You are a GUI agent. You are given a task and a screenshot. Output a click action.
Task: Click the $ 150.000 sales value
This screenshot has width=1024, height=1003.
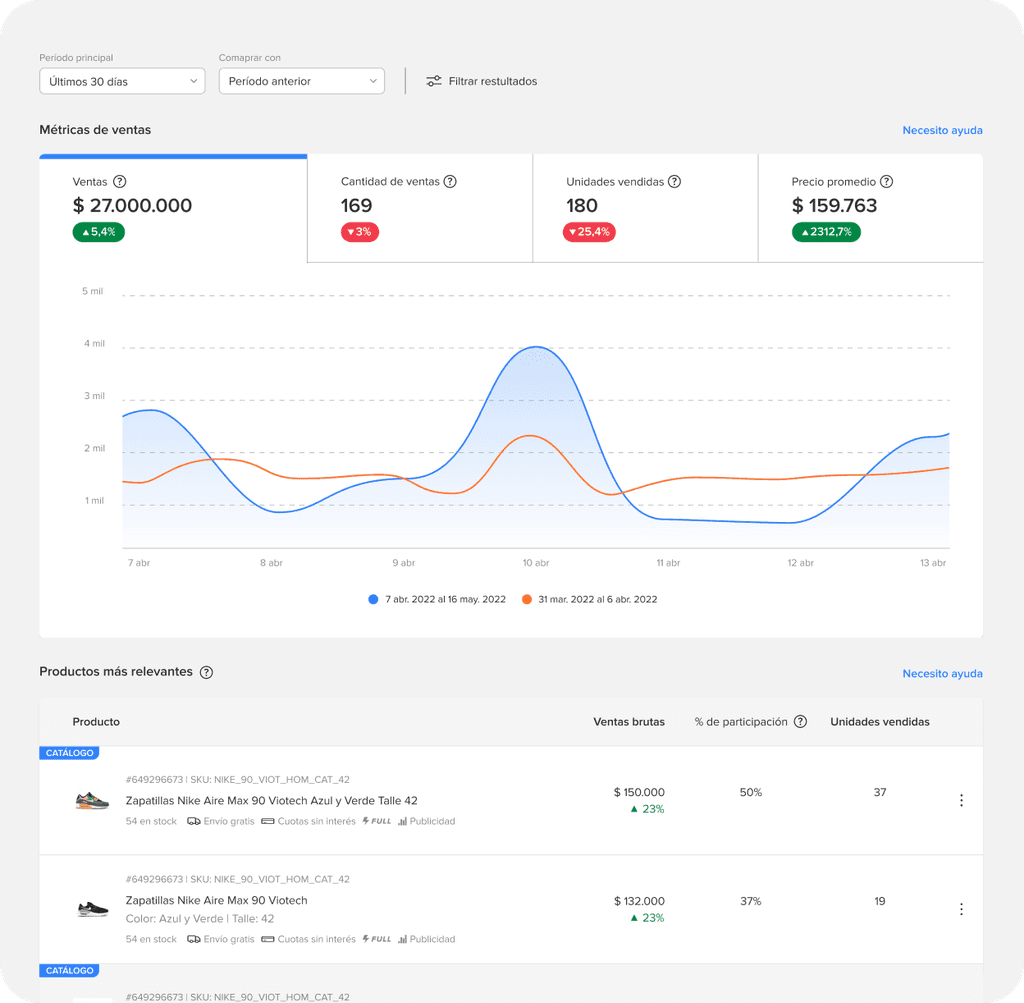tap(639, 792)
